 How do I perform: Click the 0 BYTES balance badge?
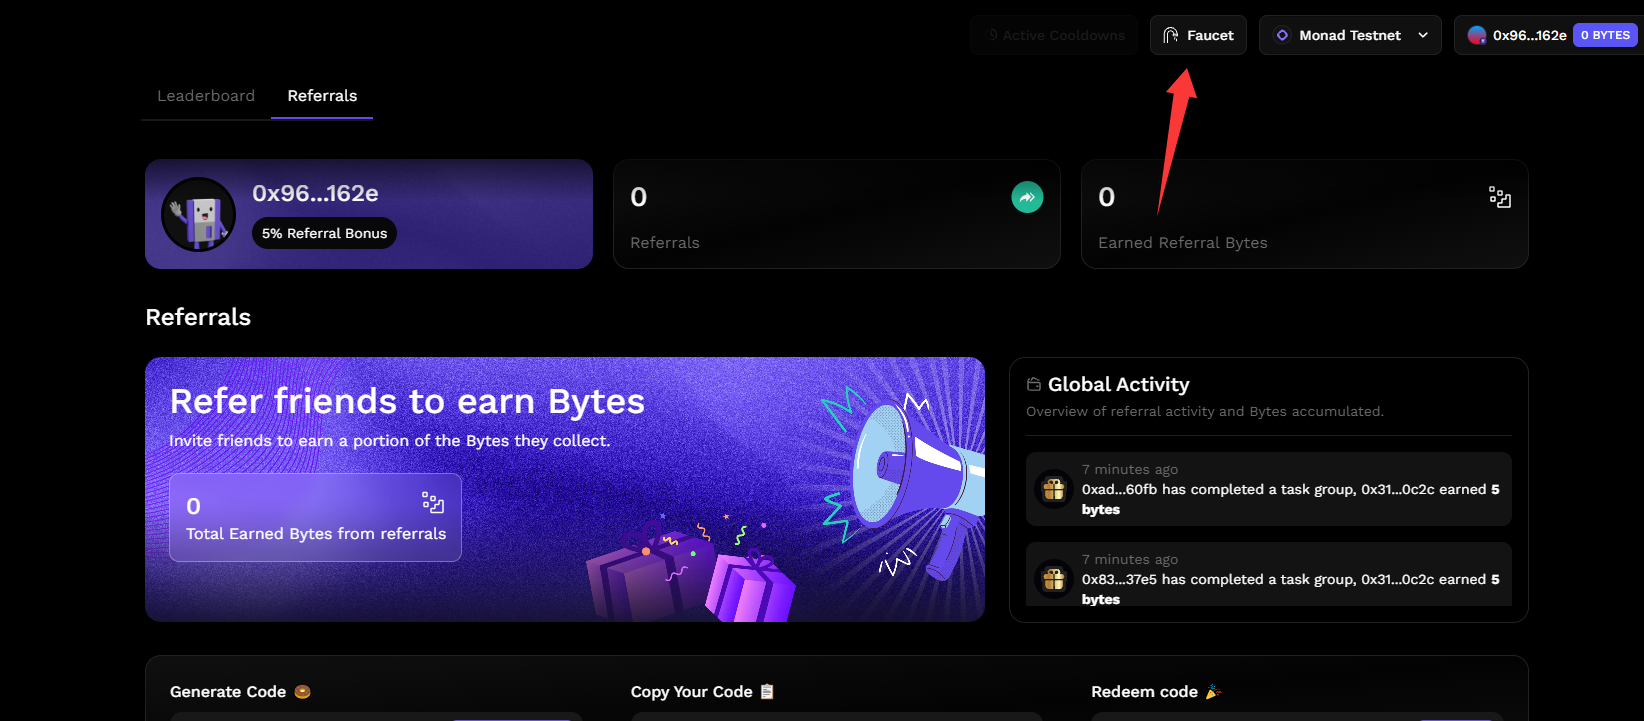pyautogui.click(x=1605, y=35)
